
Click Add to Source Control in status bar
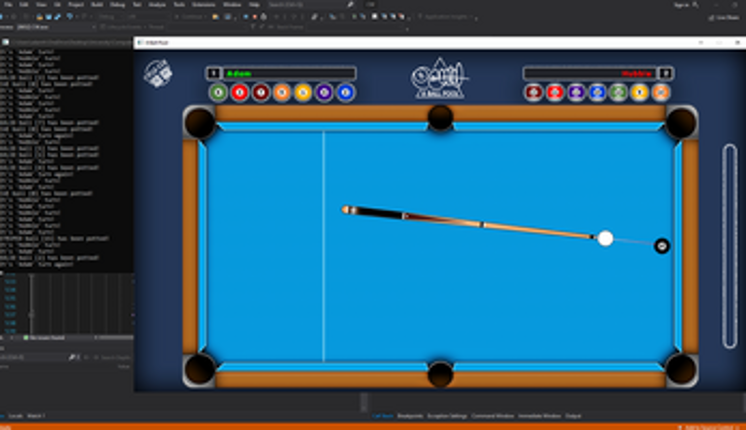[x=708, y=427]
